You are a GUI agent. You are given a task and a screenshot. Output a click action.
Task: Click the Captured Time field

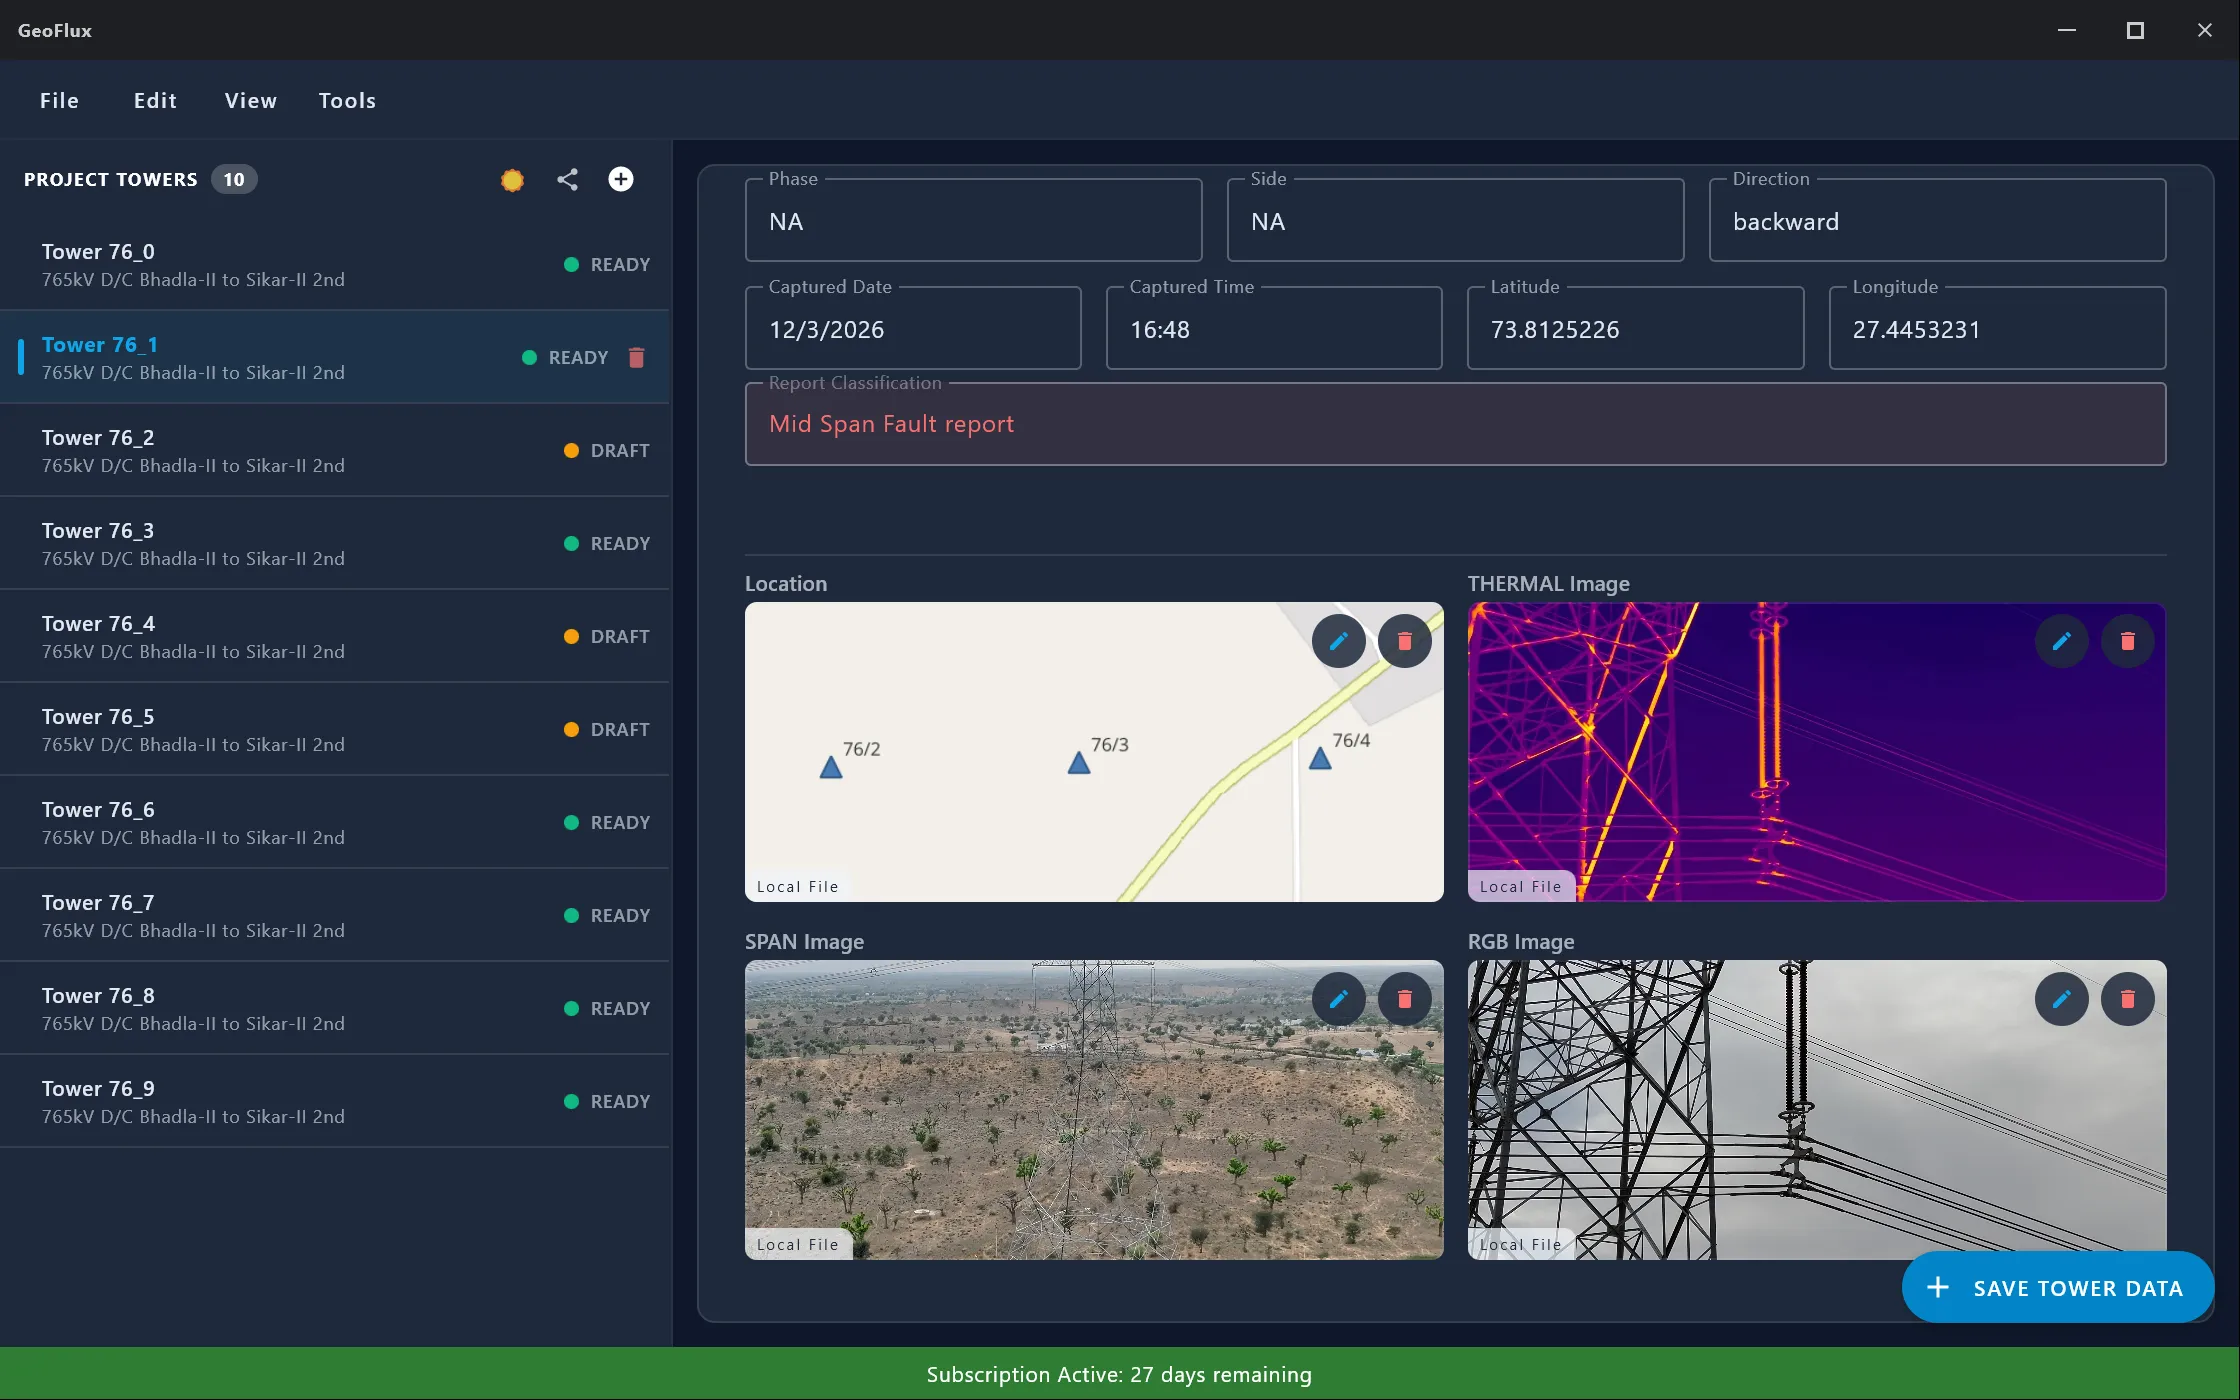(x=1274, y=329)
